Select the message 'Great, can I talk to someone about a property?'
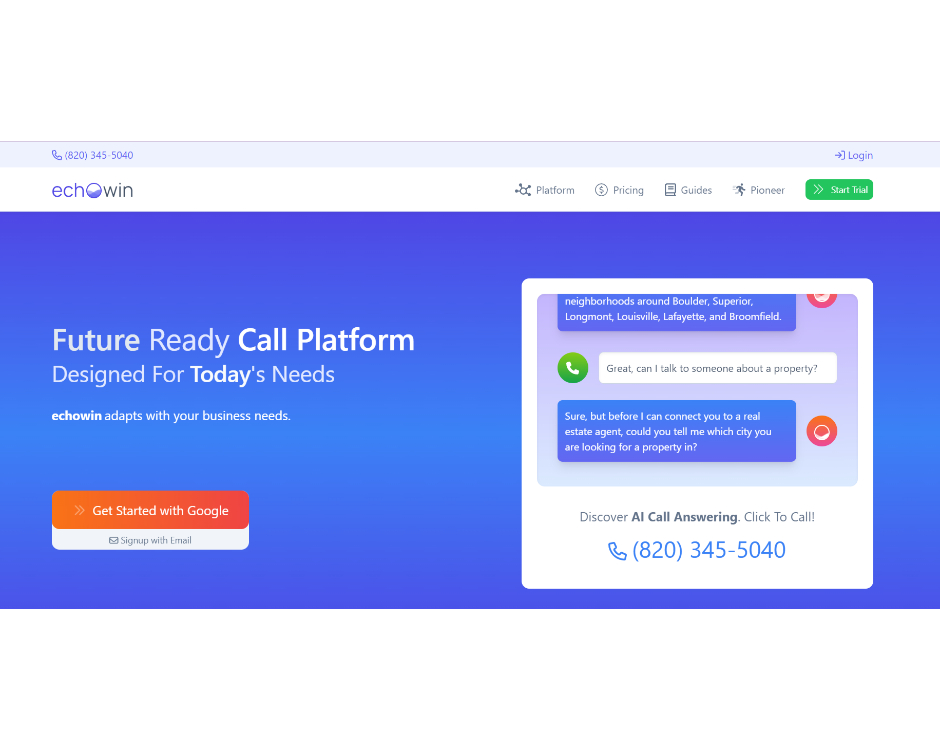Image resolution: width=940 pixels, height=750 pixels. click(x=718, y=368)
